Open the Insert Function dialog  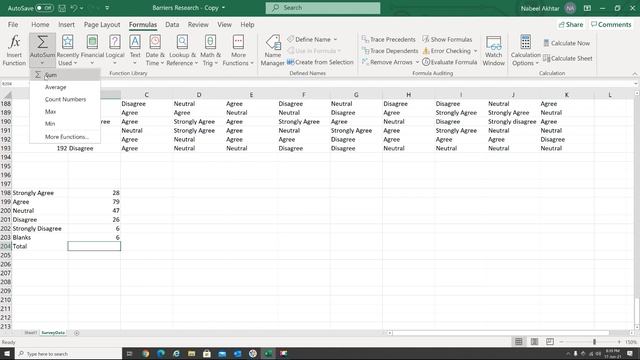[14, 51]
